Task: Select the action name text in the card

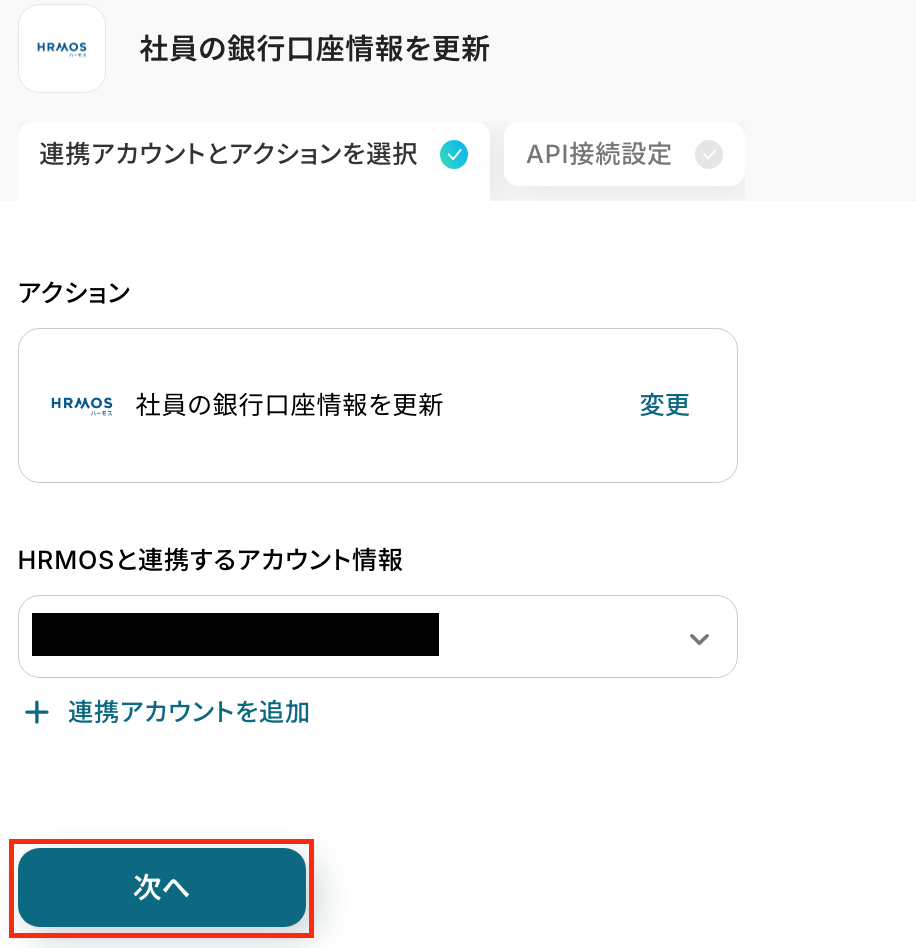Action: point(289,405)
